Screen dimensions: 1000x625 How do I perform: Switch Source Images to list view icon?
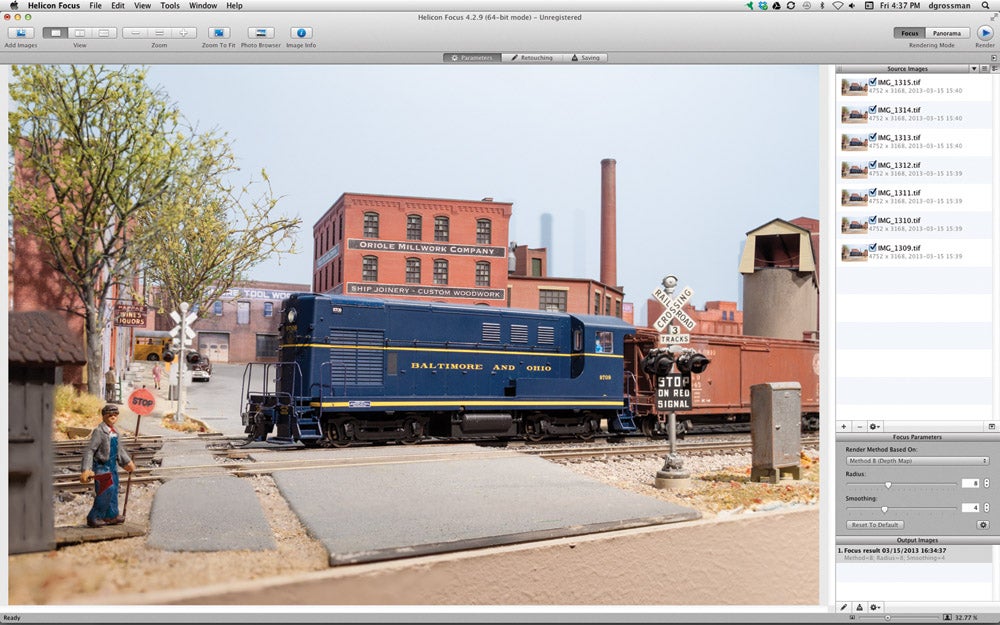[985, 68]
